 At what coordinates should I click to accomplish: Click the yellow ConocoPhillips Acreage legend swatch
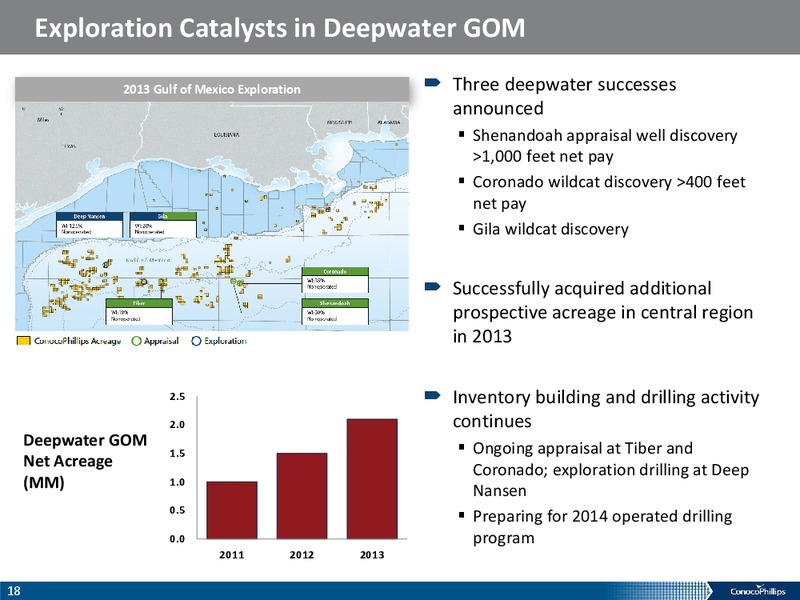[23, 341]
